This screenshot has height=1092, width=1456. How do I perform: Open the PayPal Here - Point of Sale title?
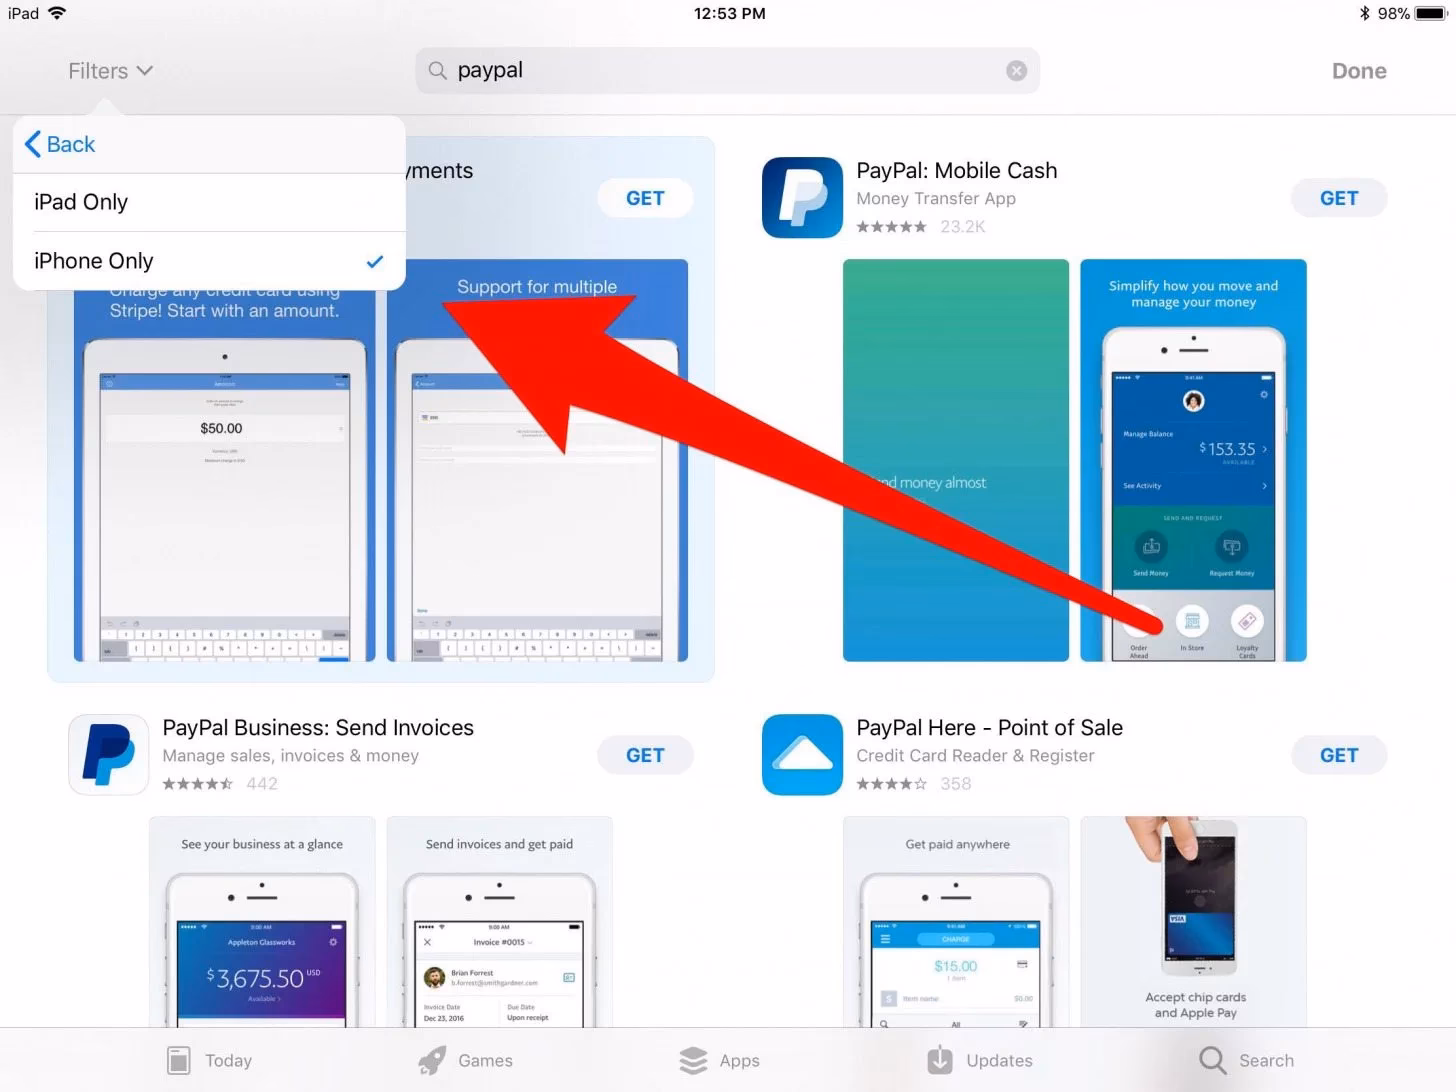pyautogui.click(x=989, y=728)
